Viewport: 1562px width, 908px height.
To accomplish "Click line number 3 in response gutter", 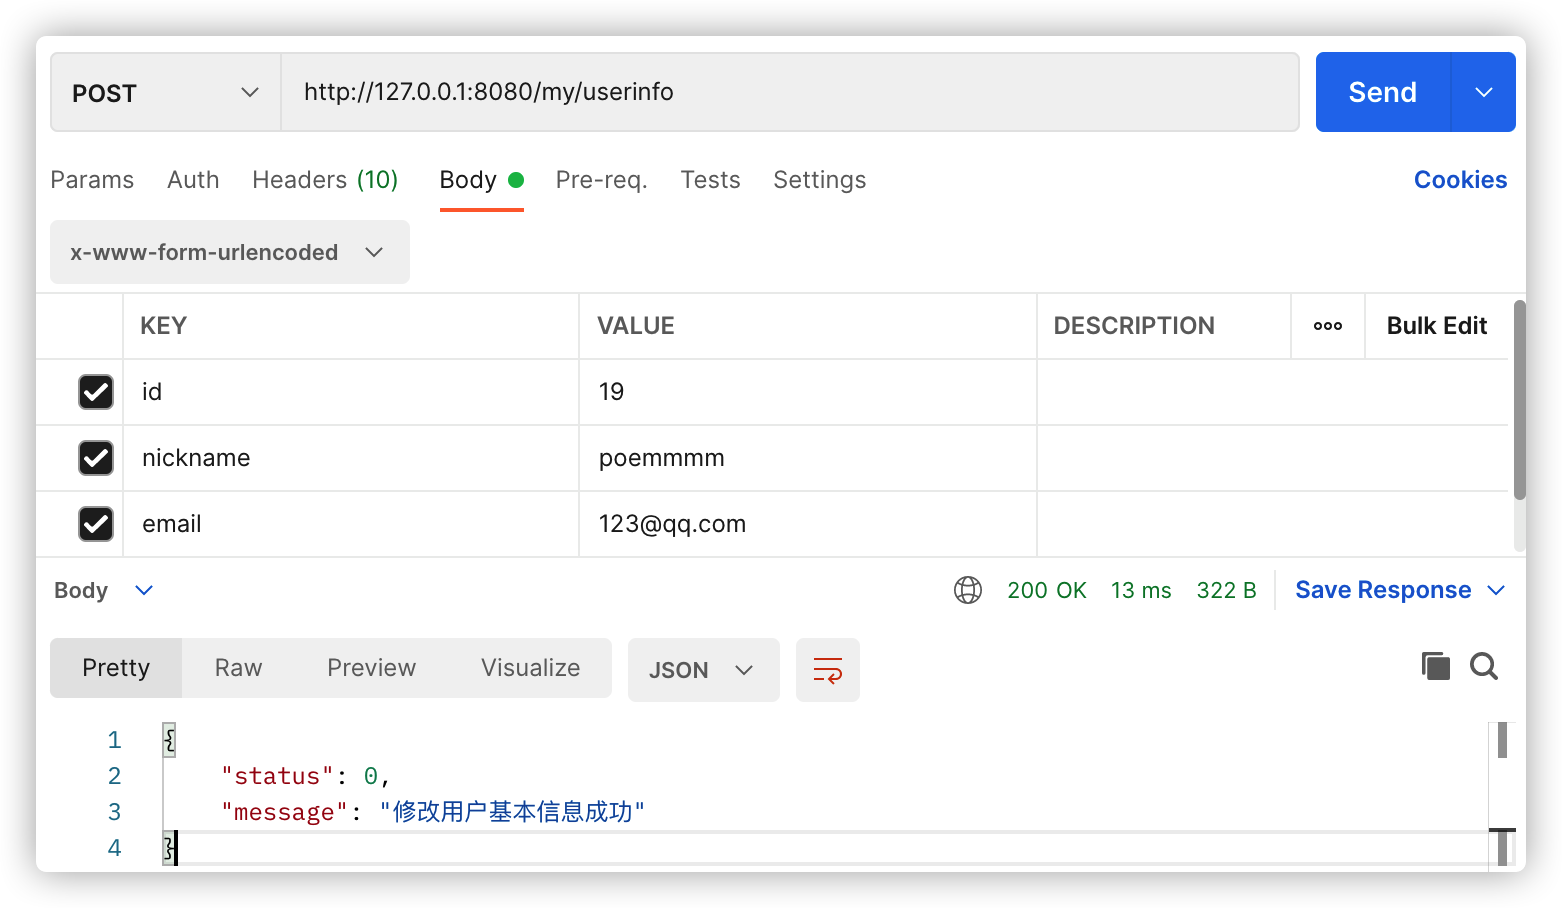I will pyautogui.click(x=114, y=812).
